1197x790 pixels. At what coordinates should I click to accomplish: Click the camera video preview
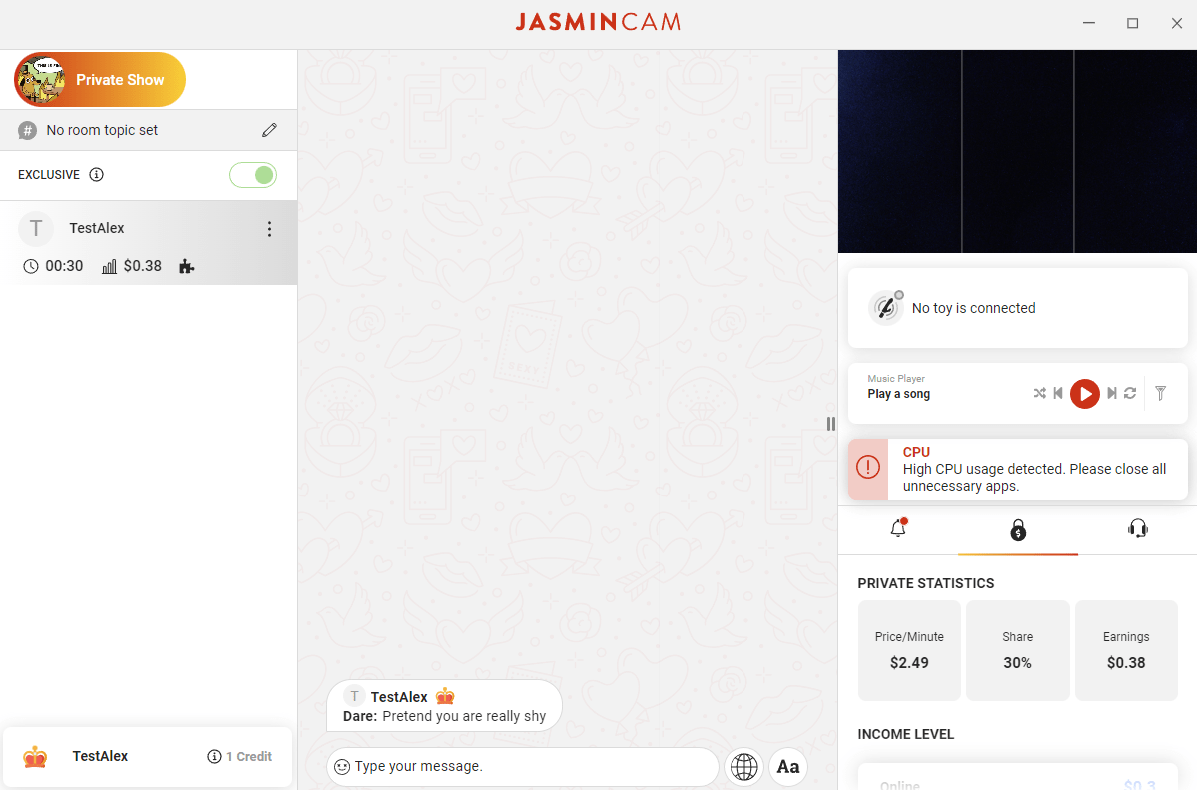[x=1018, y=151]
